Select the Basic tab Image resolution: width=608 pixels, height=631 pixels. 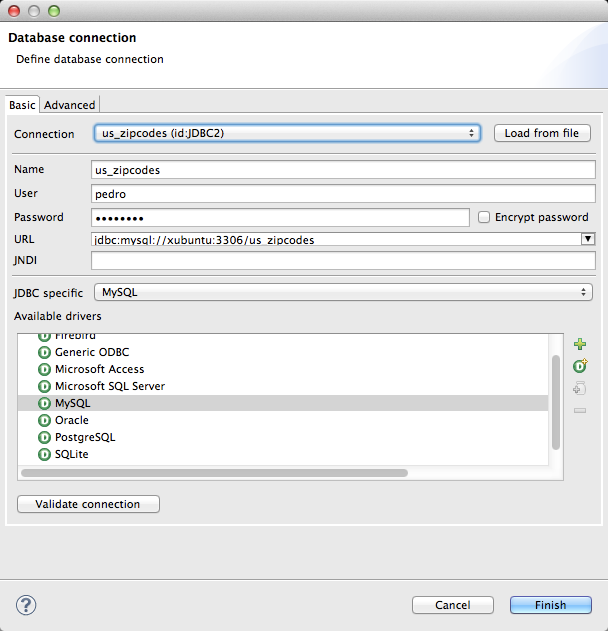[x=22, y=105]
